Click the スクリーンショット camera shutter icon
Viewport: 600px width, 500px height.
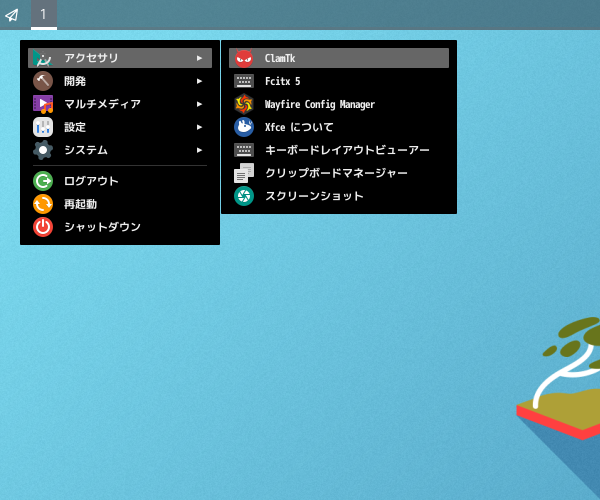pos(244,196)
